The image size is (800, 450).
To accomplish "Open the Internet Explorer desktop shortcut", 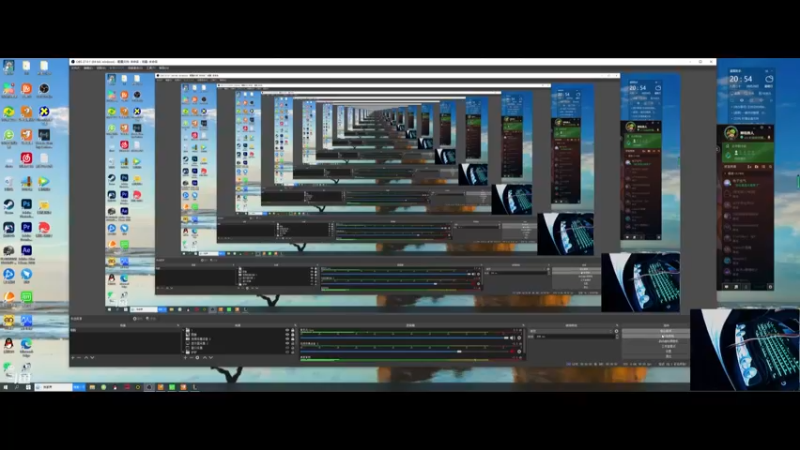I will [8, 134].
